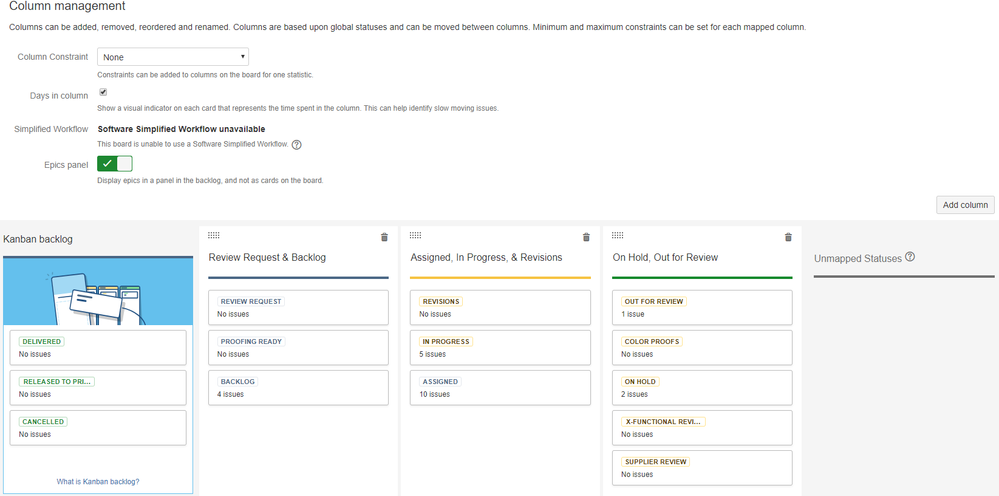
Task: Select the SUPPLIER REVIEW status card
Action: [x=702, y=467]
